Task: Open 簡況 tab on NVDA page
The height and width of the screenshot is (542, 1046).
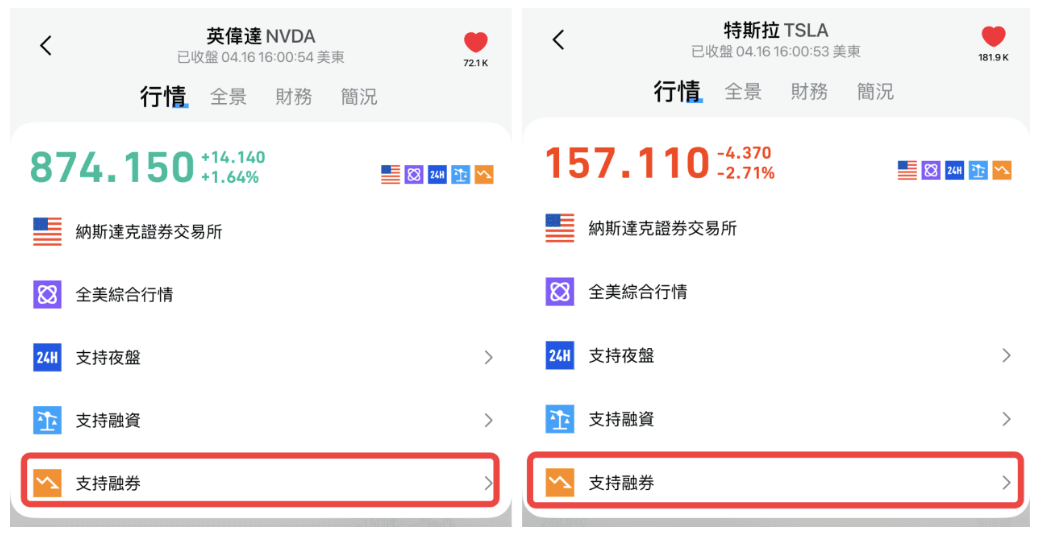Action: pos(359,97)
